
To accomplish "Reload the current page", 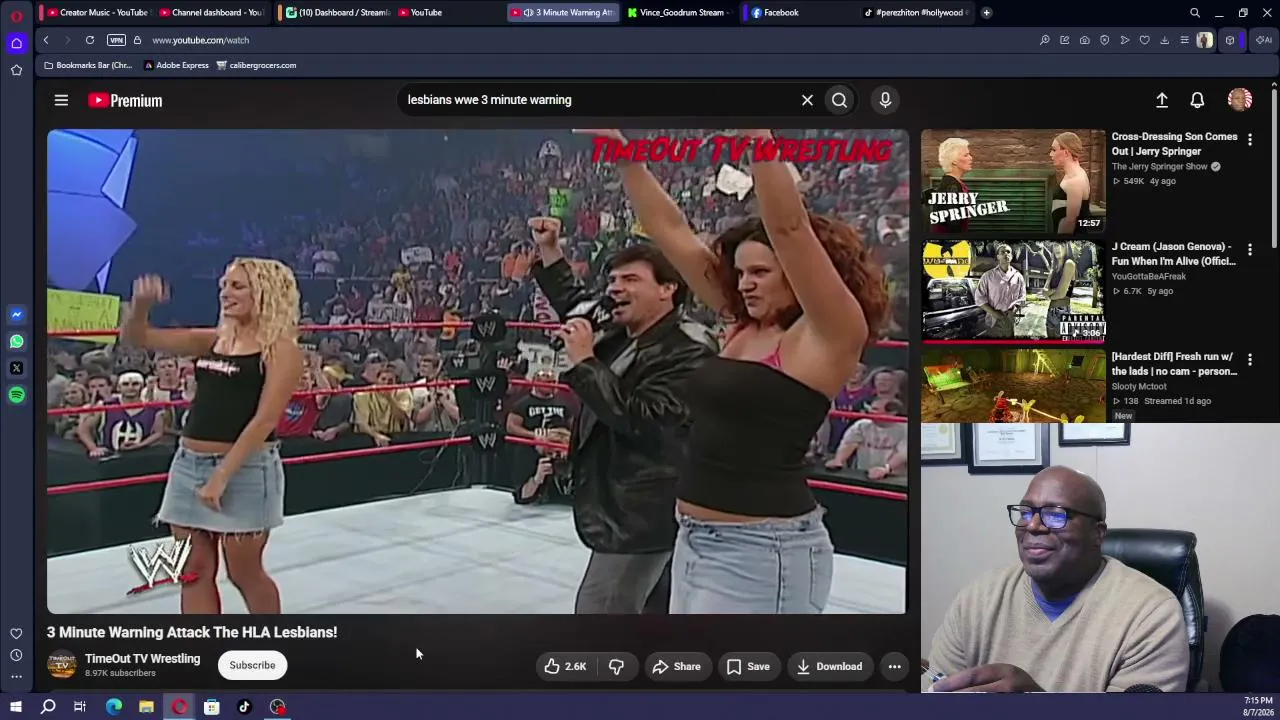I will tap(90, 40).
